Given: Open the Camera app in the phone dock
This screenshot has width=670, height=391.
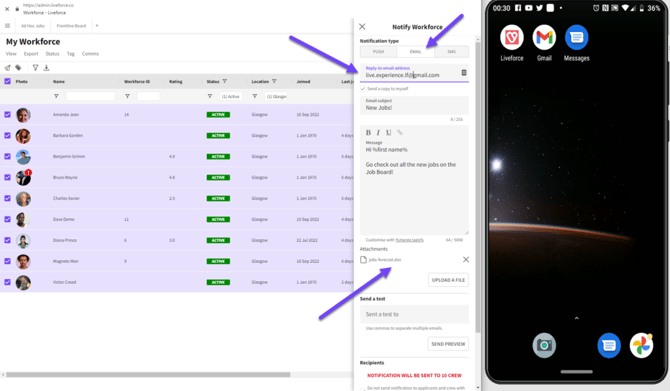Looking at the screenshot, I should tap(544, 345).
